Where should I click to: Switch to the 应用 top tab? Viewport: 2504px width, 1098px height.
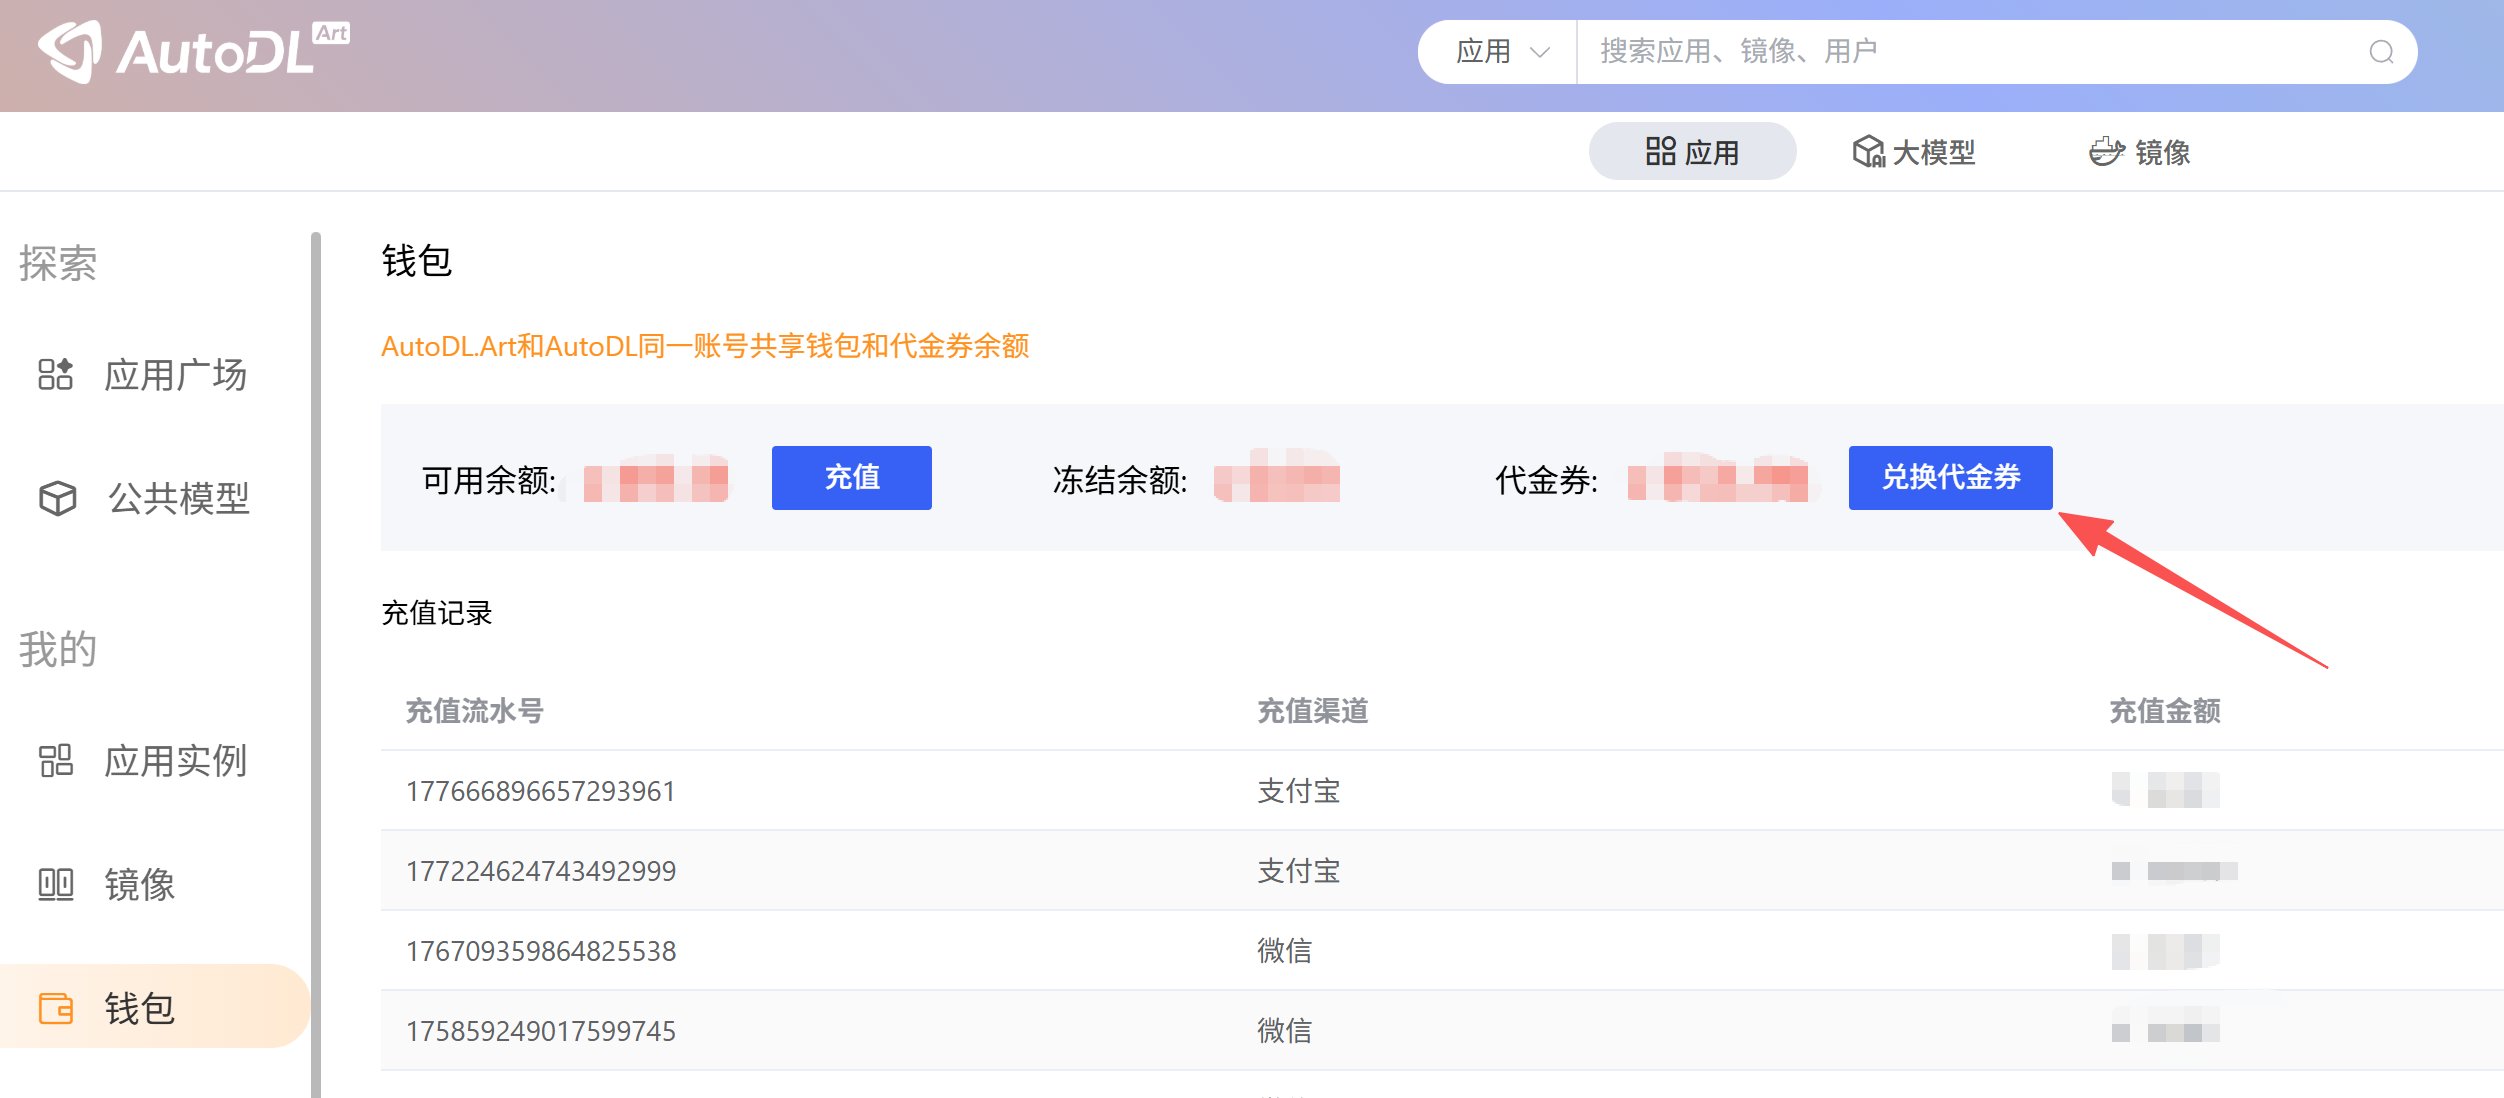click(x=1692, y=151)
